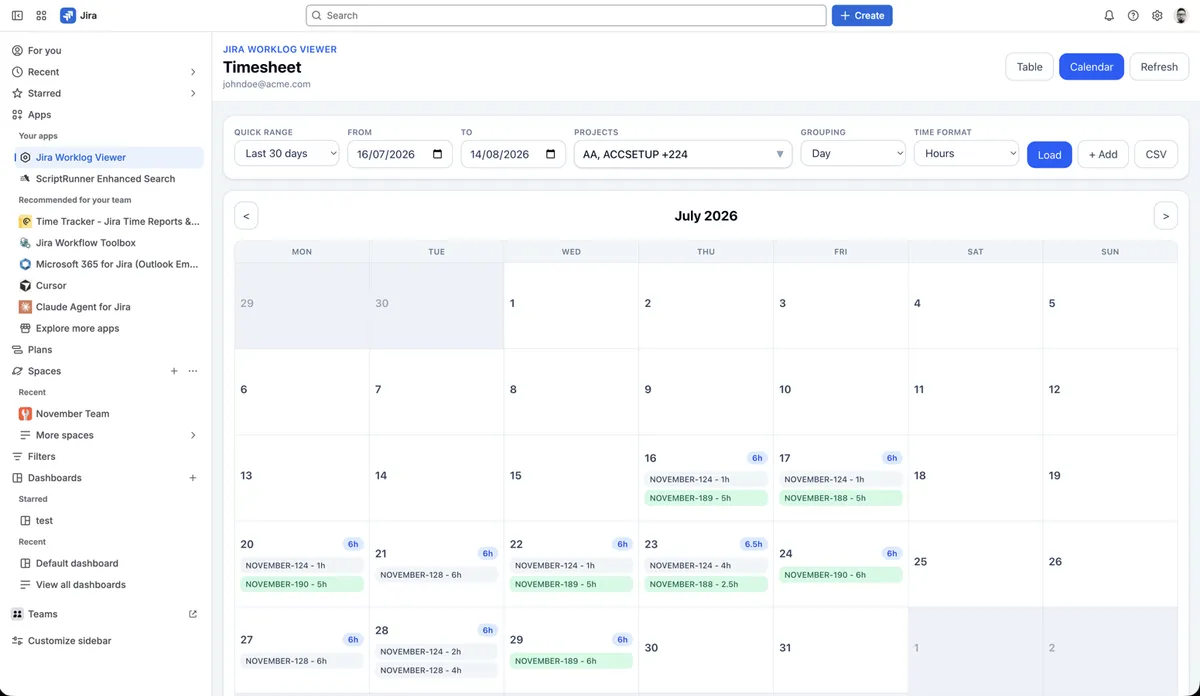Click the Explore more apps icon
The image size is (1200, 696).
pos(25,328)
